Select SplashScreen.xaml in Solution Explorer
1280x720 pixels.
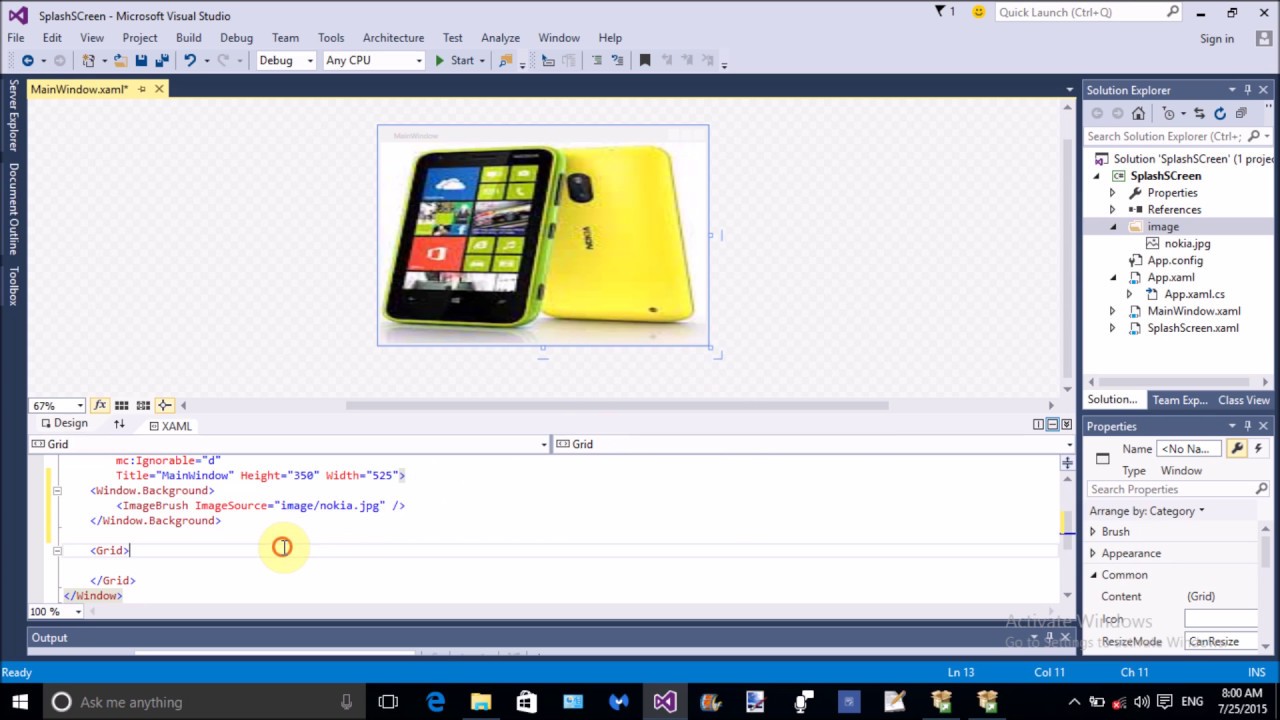pyautogui.click(x=1193, y=328)
